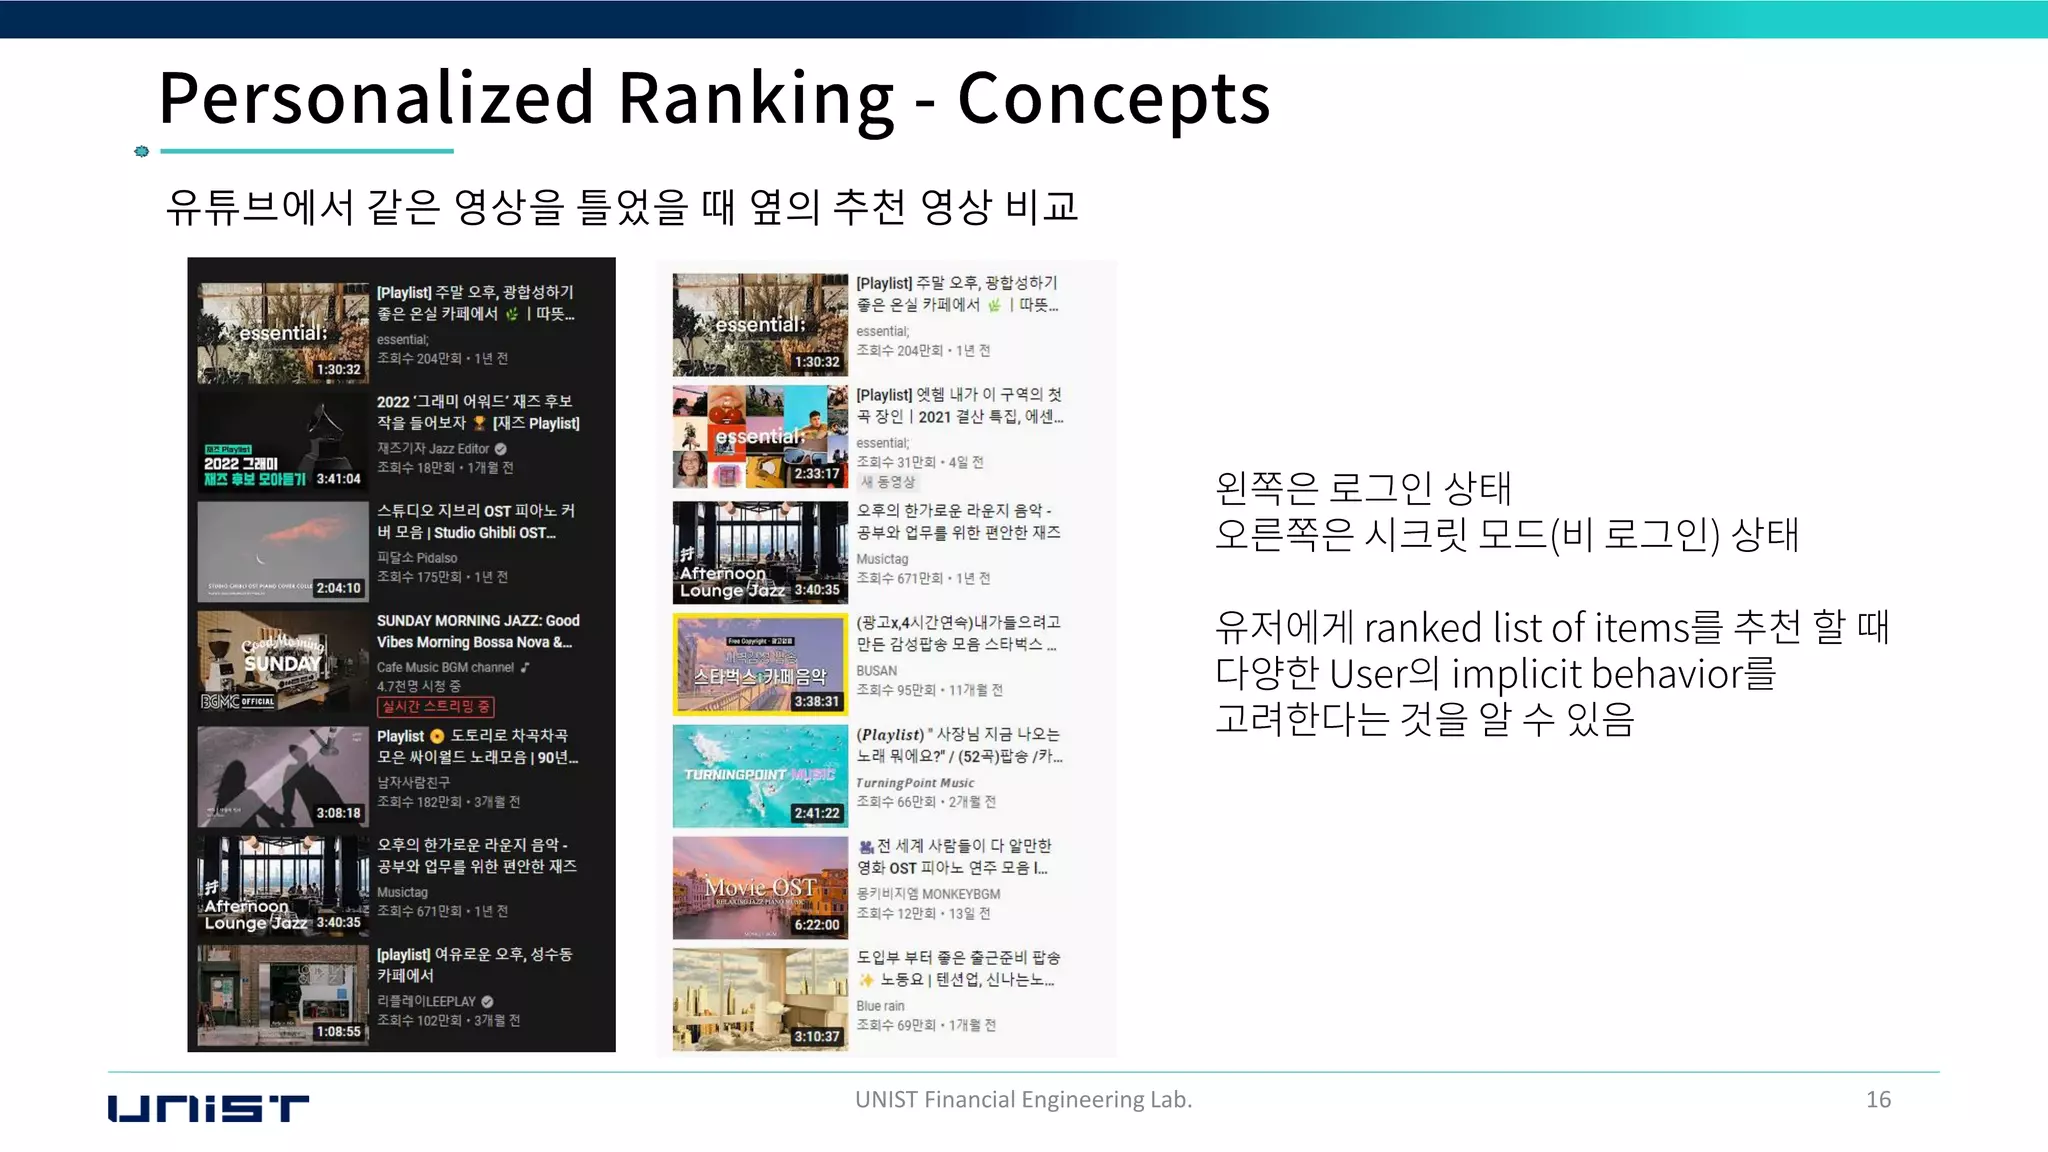Screen dimensions: 2048x1152
Task: Click the subtitle '유튜브에서 같은 영상을 틀었을 때'
Action: 622,207
